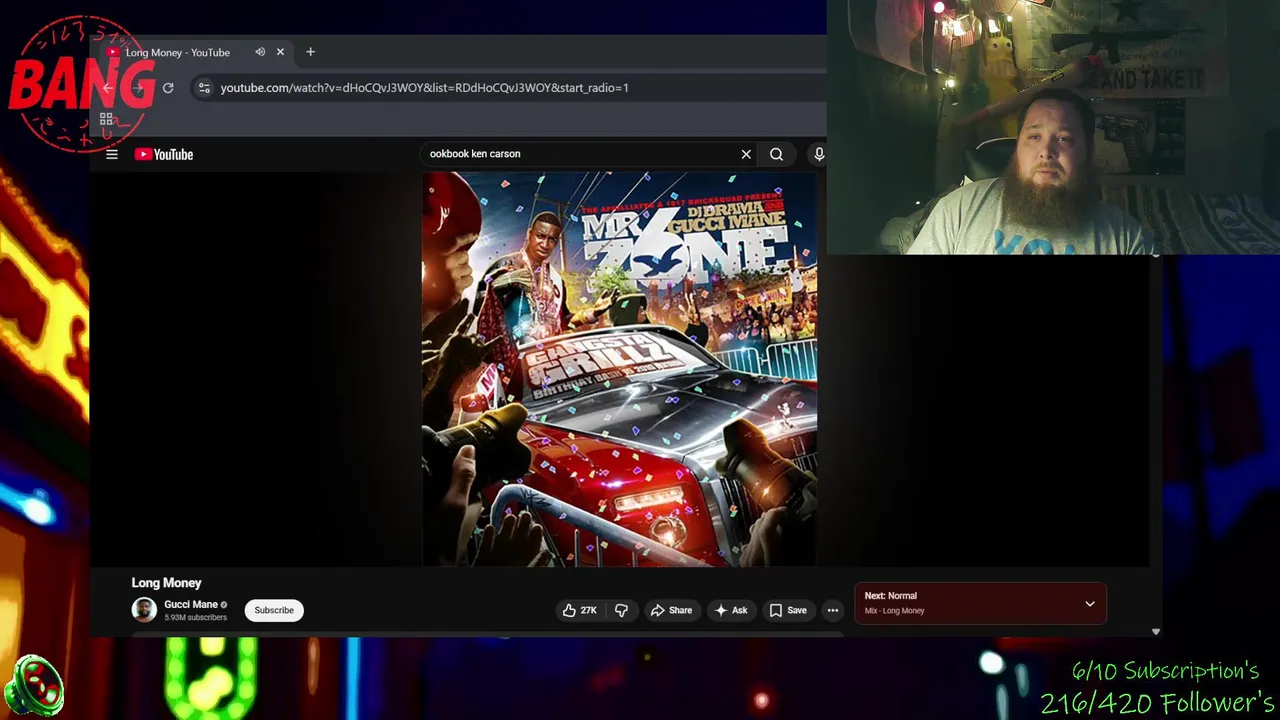1280x720 pixels.
Task: Click the page scrollbar down arrow
Action: [x=1156, y=632]
